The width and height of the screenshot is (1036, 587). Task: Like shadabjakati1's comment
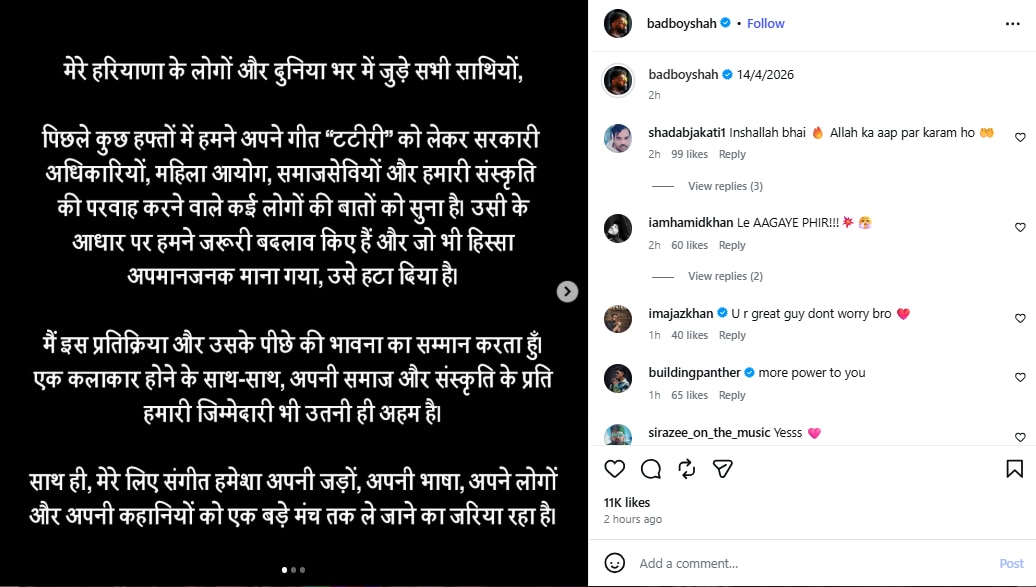(x=1020, y=138)
